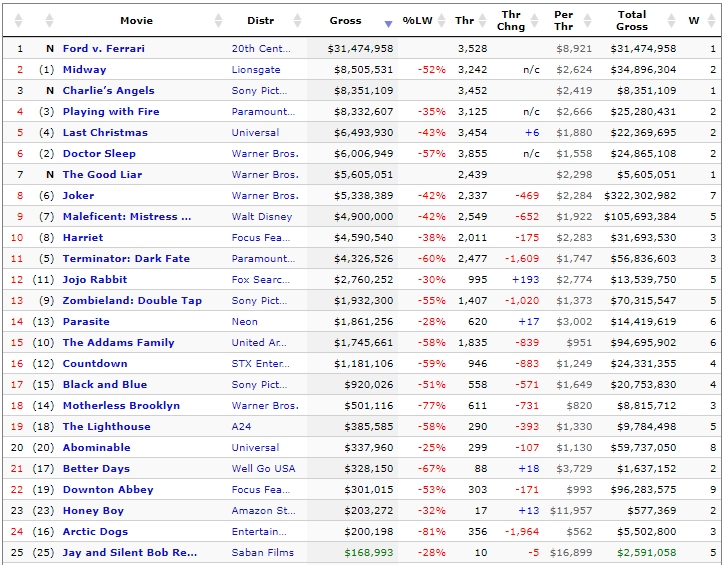724x565 pixels.
Task: Open the A24 distributor link
Action: [x=241, y=427]
